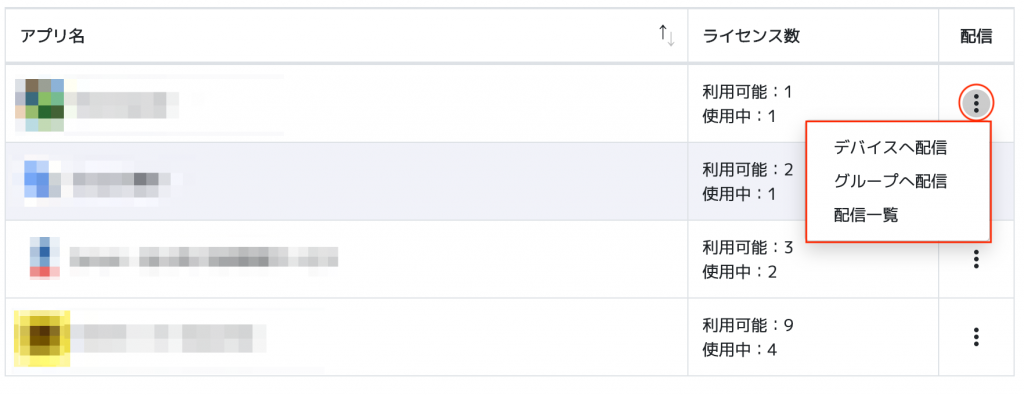Viewport: 1024px width, 395px height.
Task: Choose グループへ配信 in the popup menu
Action: coord(890,181)
